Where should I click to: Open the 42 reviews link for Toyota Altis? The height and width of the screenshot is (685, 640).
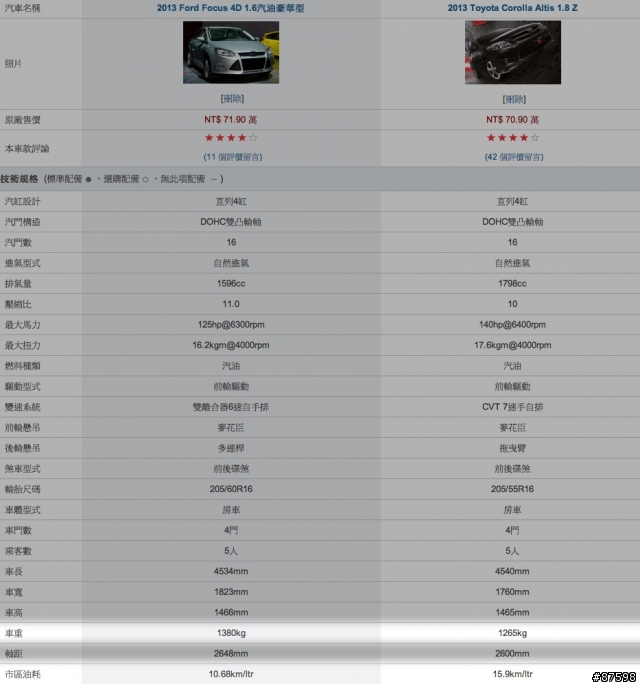(514, 157)
